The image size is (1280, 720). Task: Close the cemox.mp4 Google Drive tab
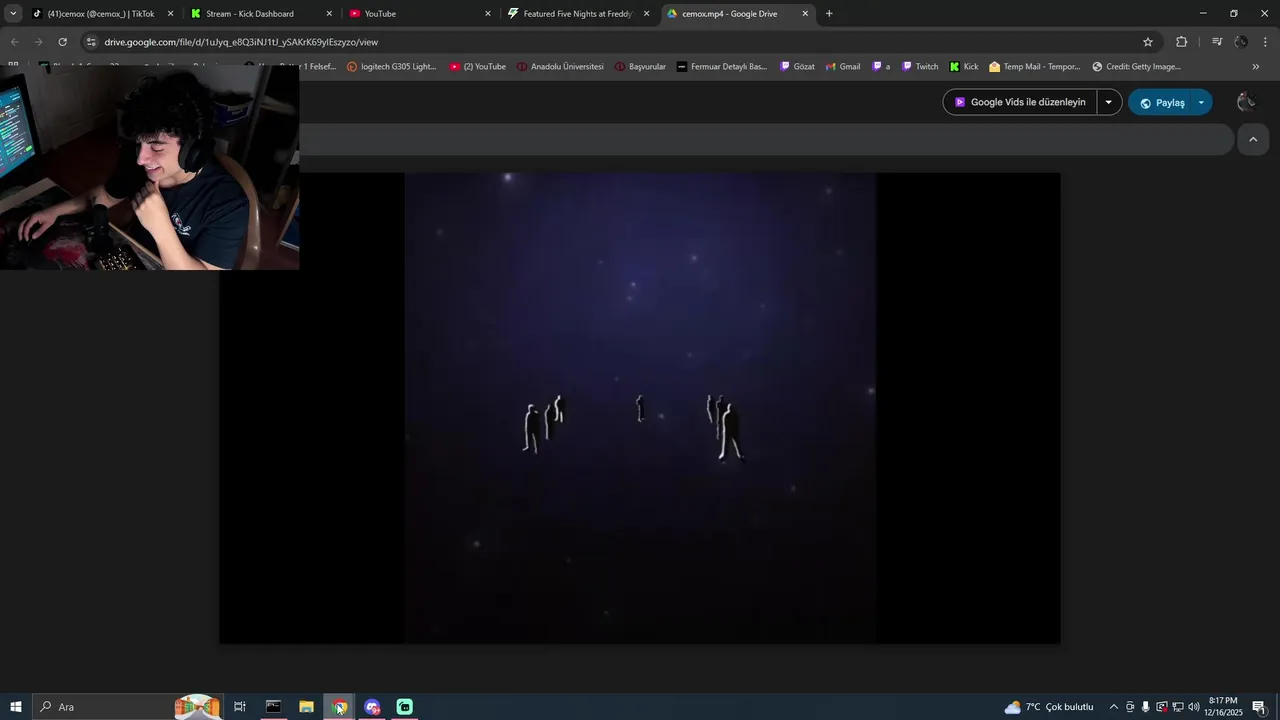pyautogui.click(x=805, y=14)
